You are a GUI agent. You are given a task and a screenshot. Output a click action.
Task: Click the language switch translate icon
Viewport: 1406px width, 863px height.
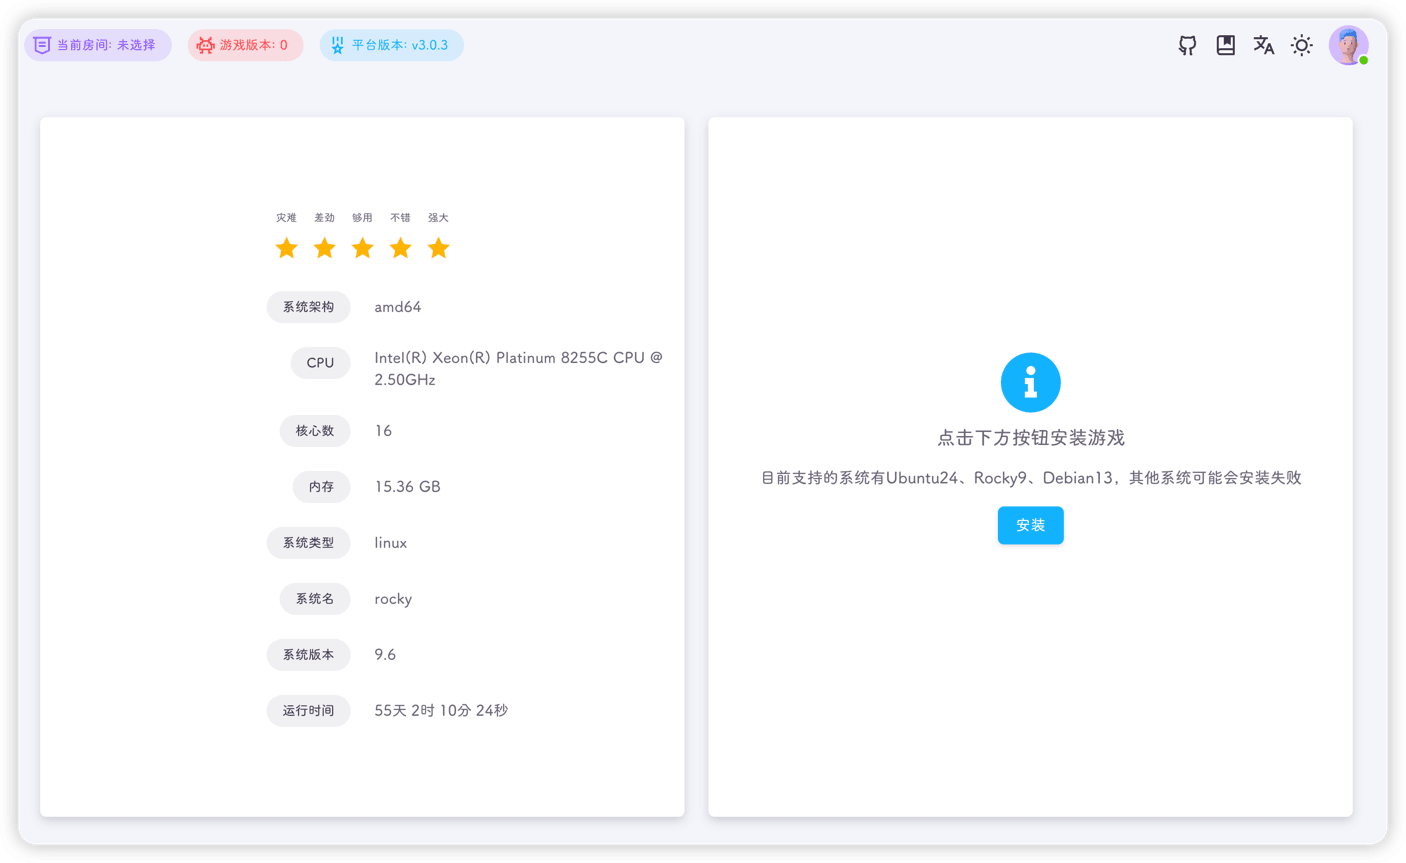[x=1263, y=45]
